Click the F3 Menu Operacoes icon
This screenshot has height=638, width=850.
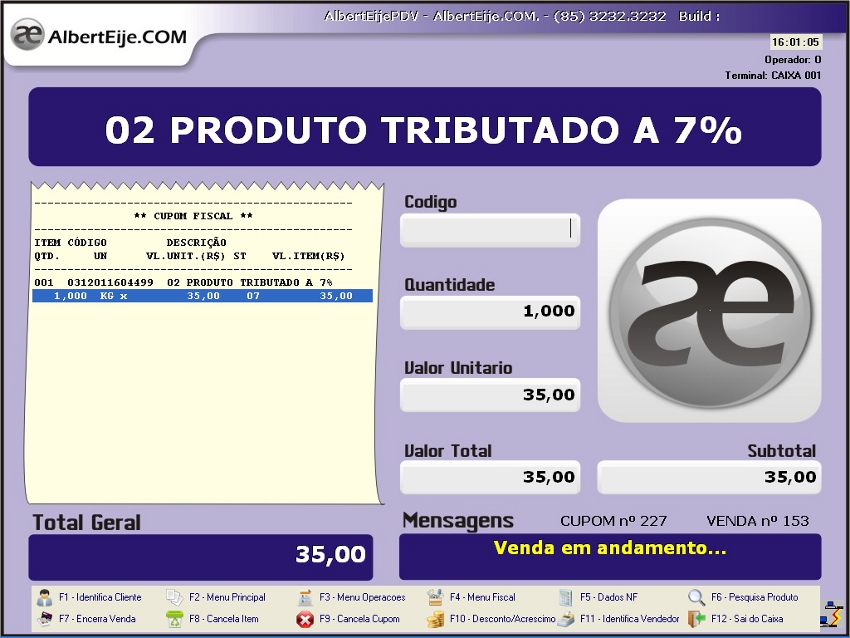305,597
